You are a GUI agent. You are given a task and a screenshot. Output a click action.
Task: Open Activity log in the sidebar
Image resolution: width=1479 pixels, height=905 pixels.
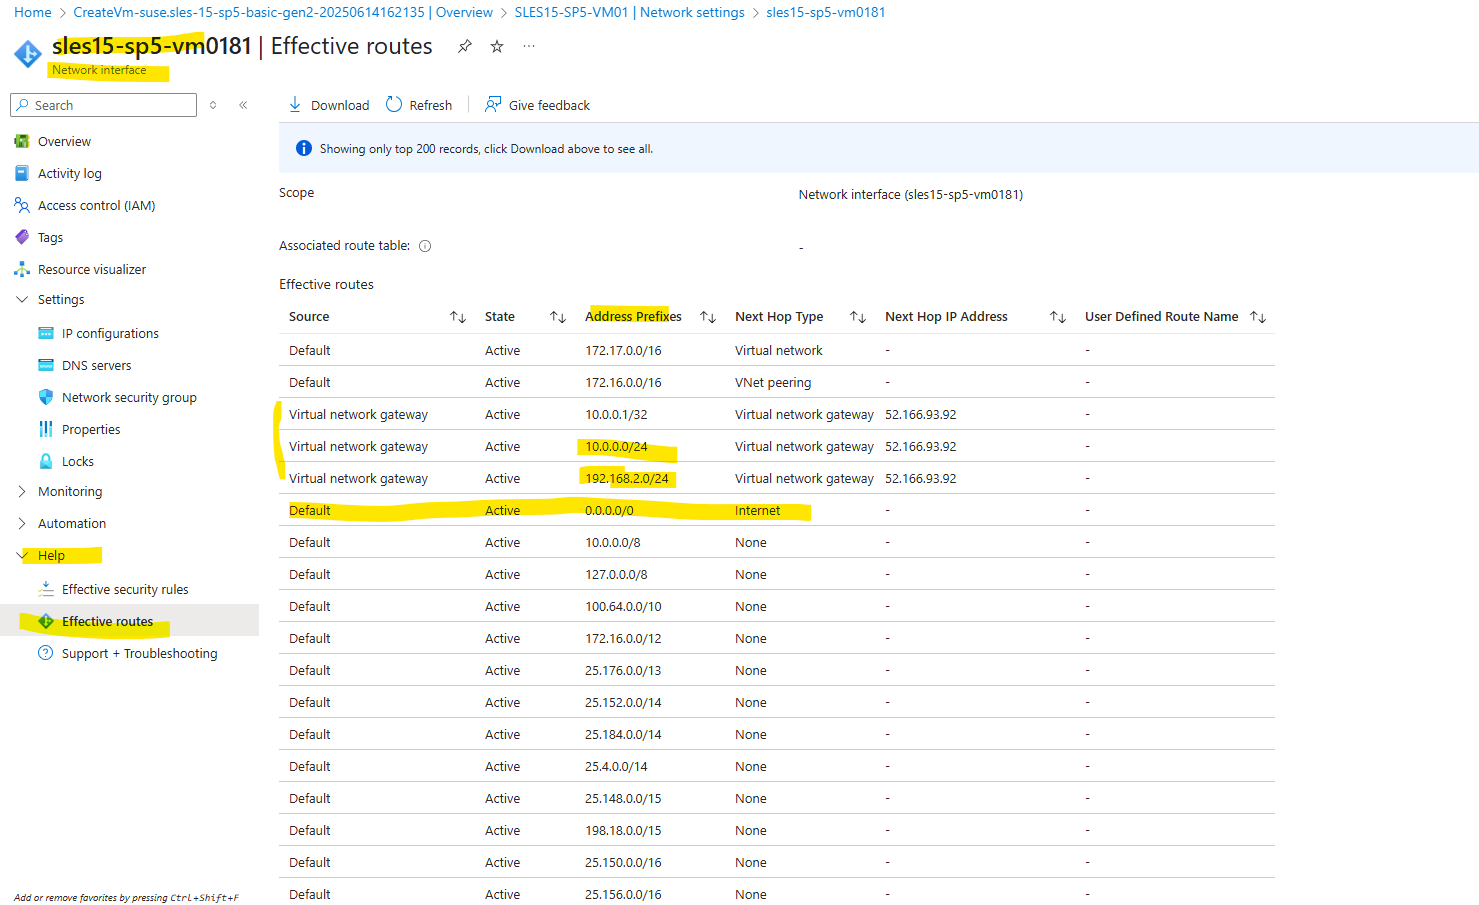click(70, 173)
